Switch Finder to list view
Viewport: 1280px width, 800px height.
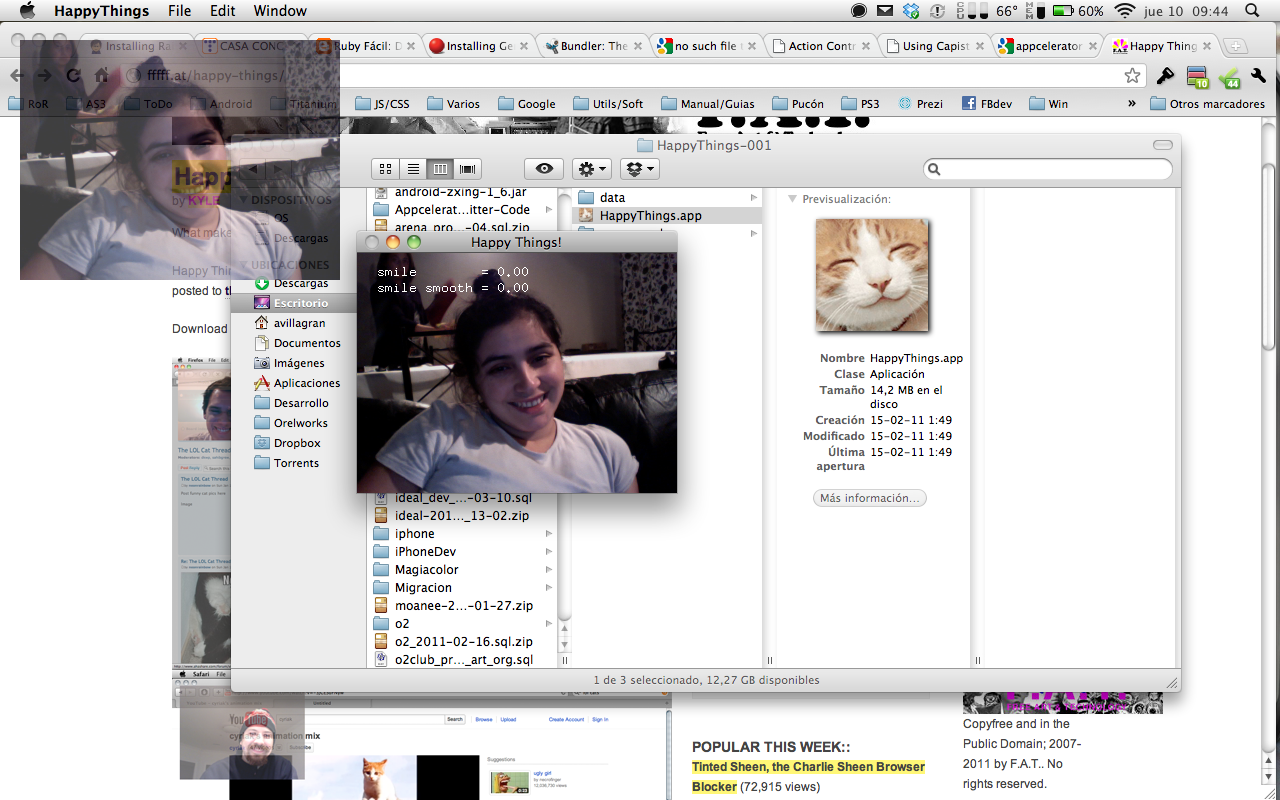(x=412, y=169)
